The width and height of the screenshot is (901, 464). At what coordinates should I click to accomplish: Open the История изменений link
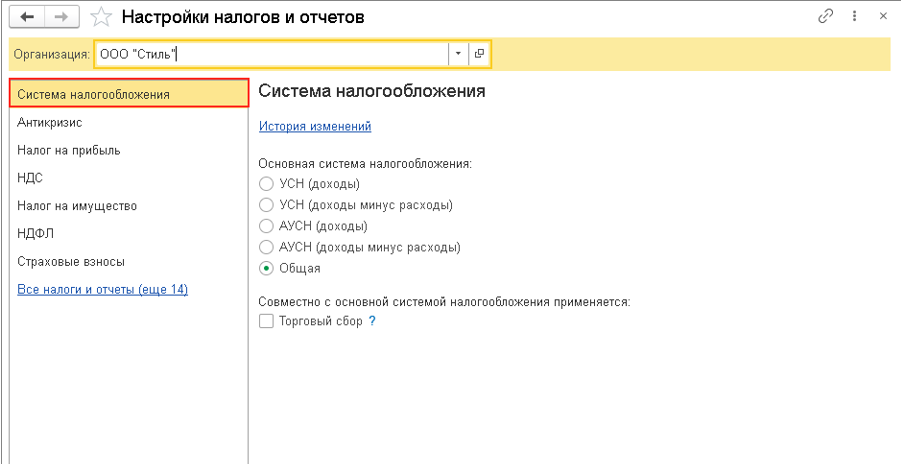315,126
